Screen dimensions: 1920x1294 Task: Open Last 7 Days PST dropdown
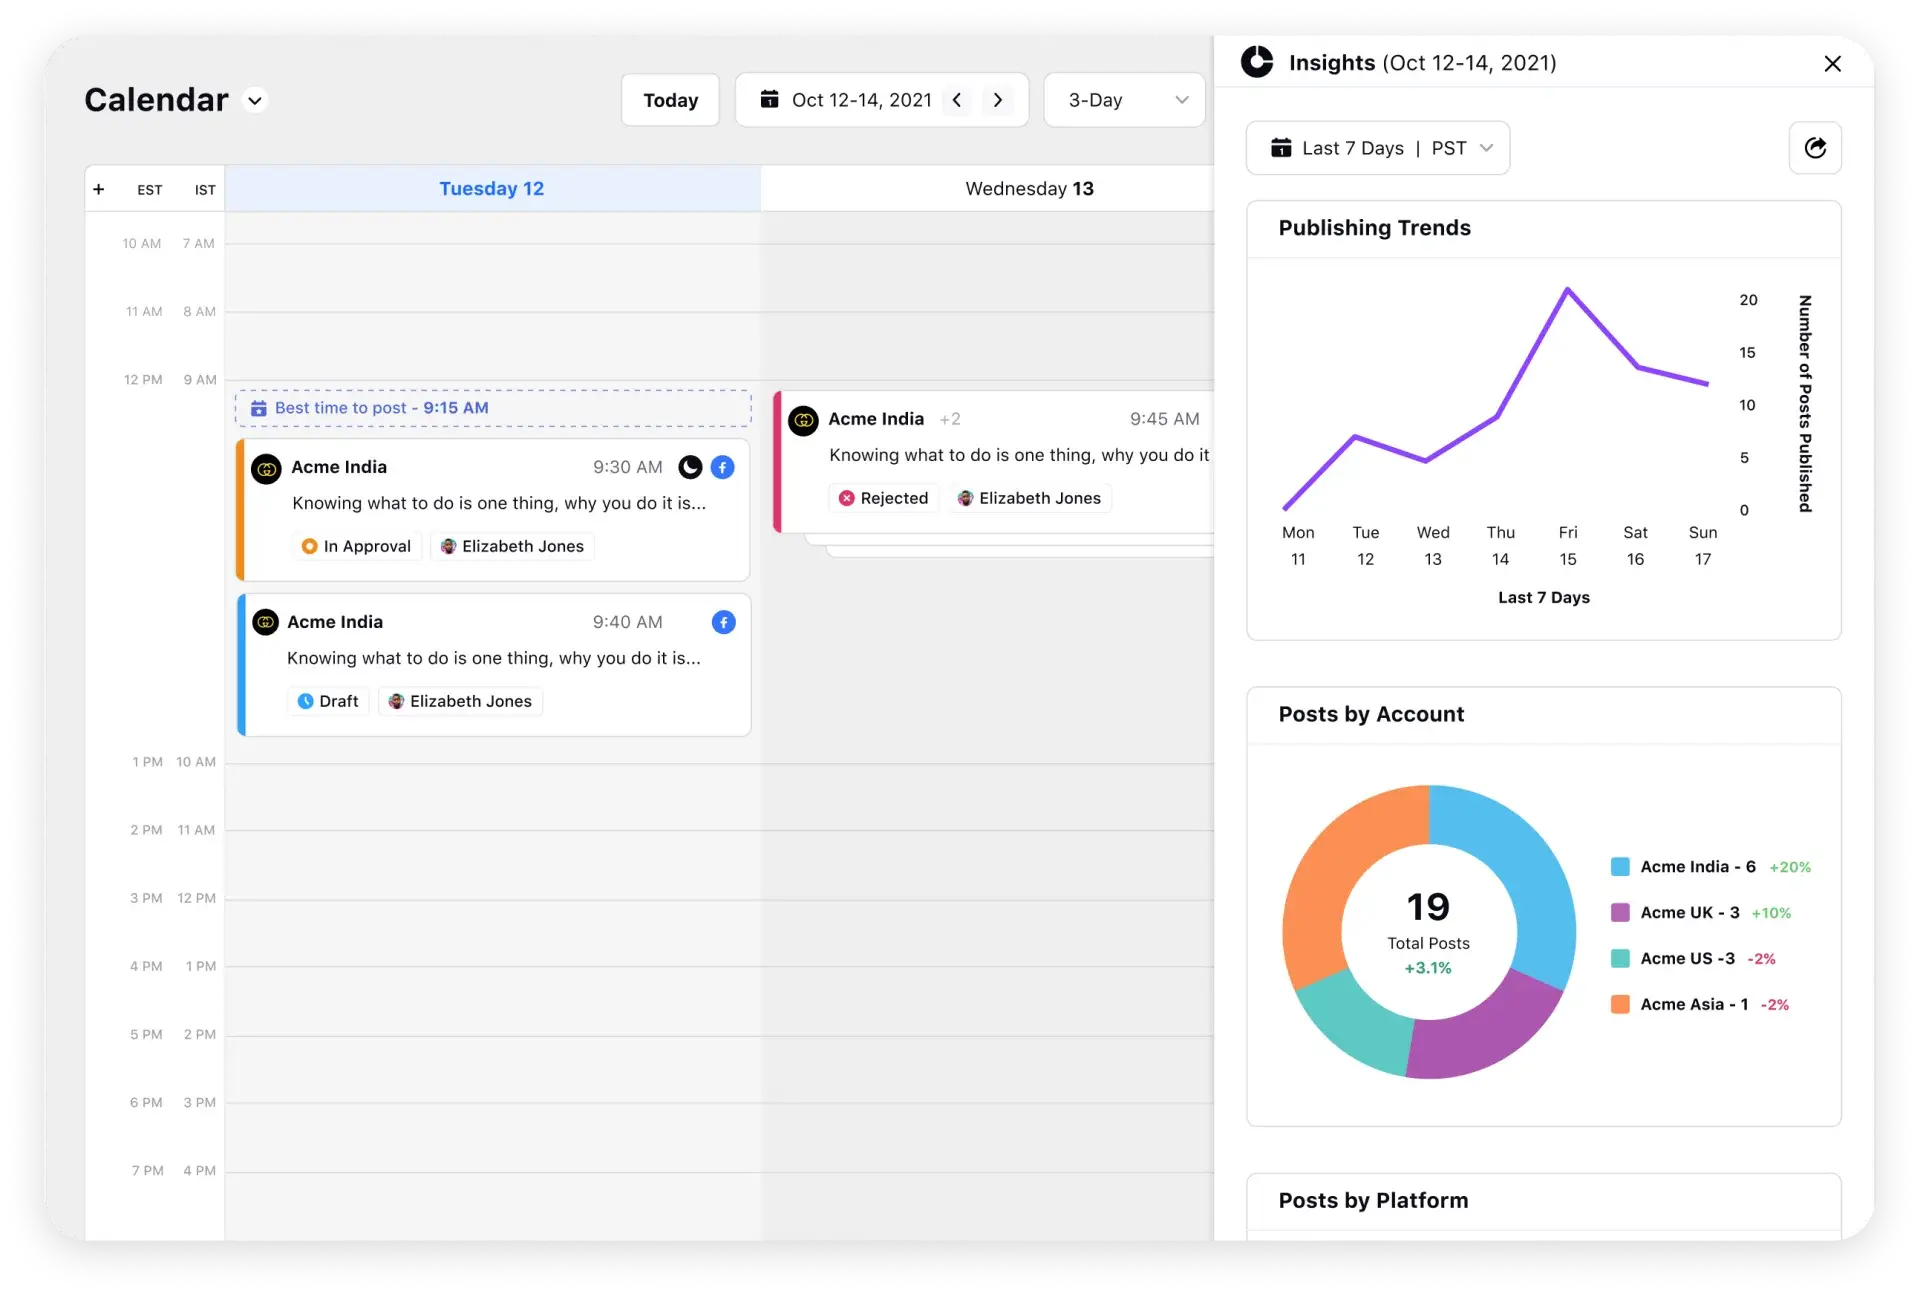click(1377, 148)
